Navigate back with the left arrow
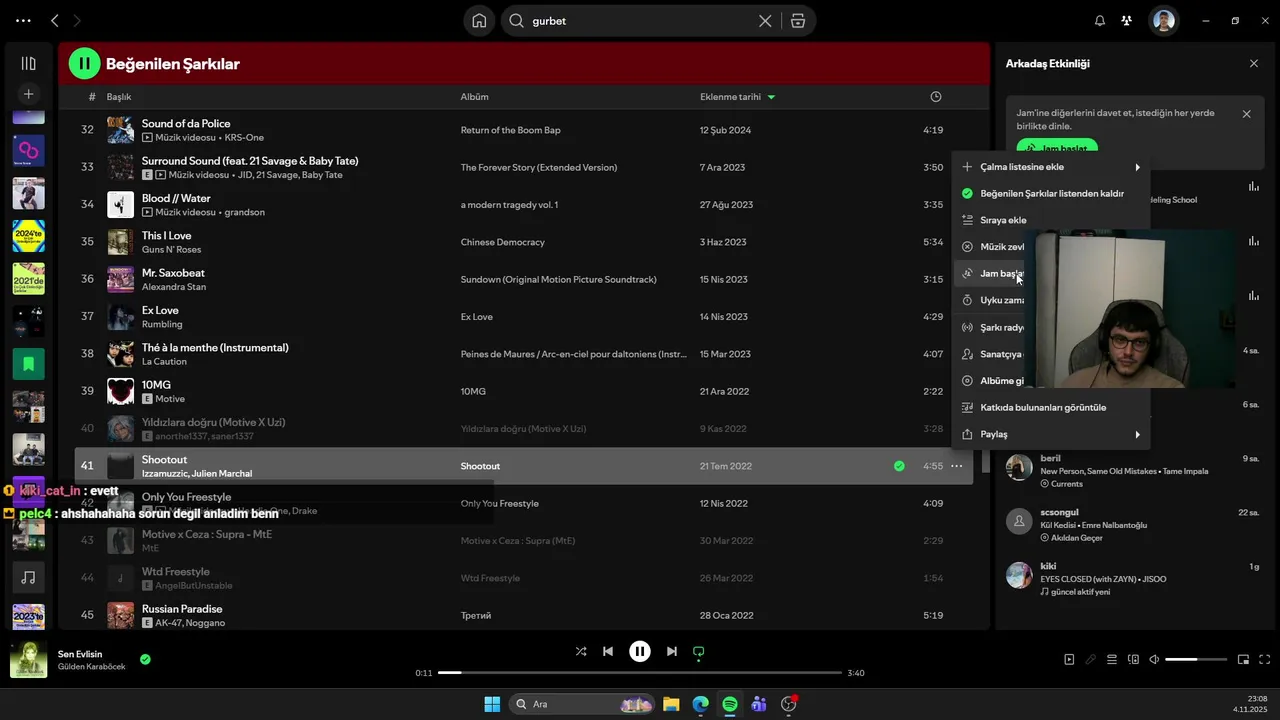Image resolution: width=1280 pixels, height=720 pixels. [x=55, y=21]
